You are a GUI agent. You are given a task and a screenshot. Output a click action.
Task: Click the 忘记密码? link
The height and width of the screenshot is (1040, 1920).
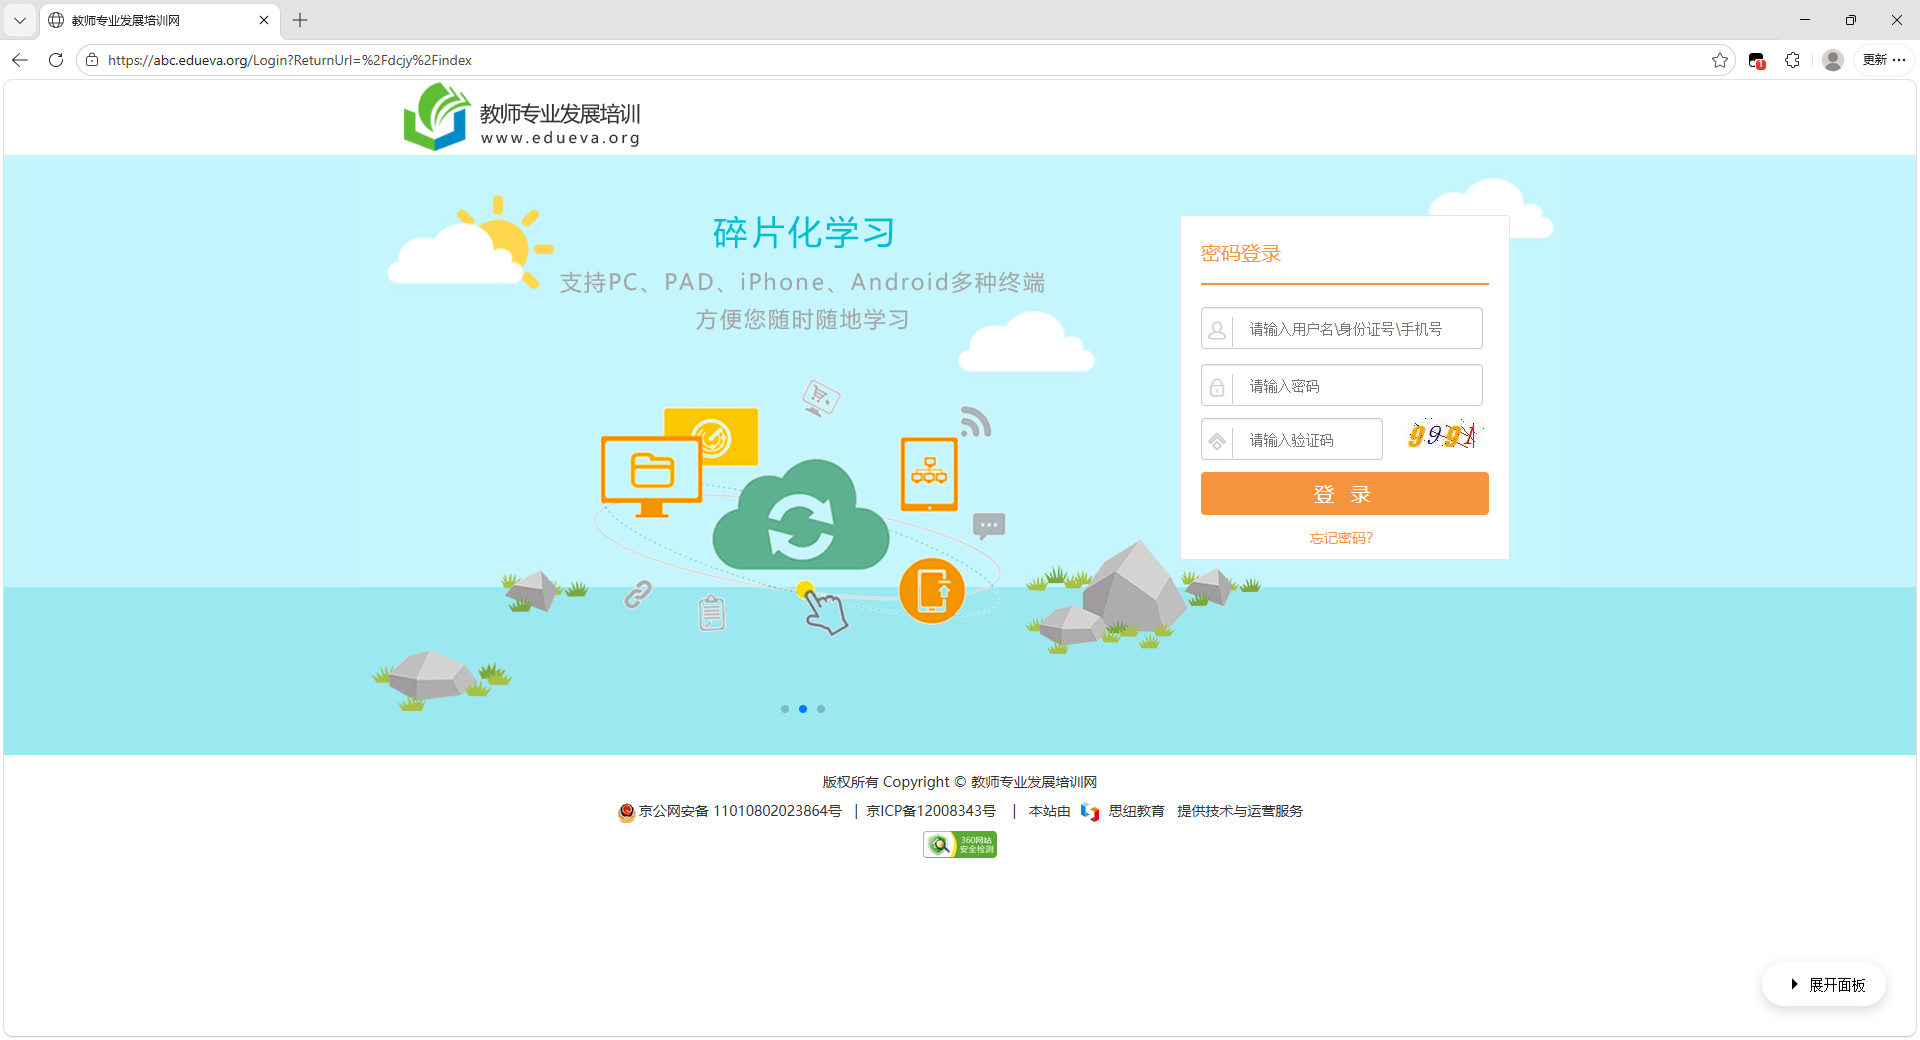pyautogui.click(x=1341, y=538)
